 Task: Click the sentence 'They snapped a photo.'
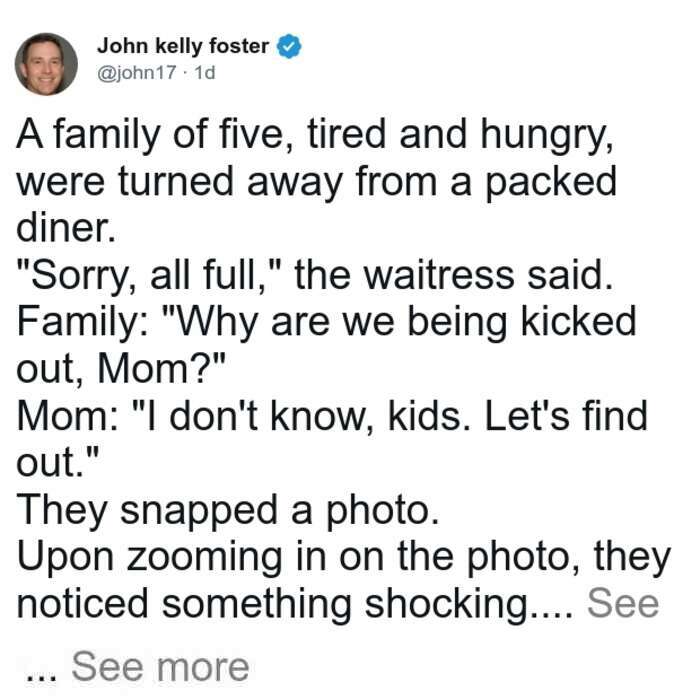228,510
